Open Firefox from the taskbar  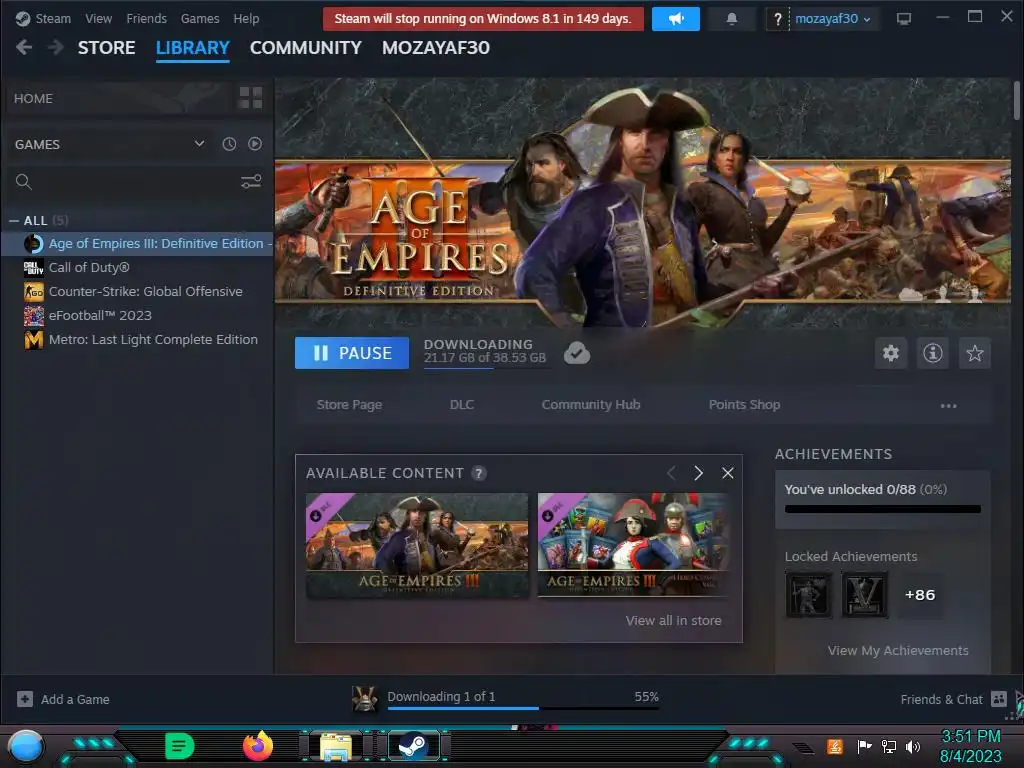(257, 746)
